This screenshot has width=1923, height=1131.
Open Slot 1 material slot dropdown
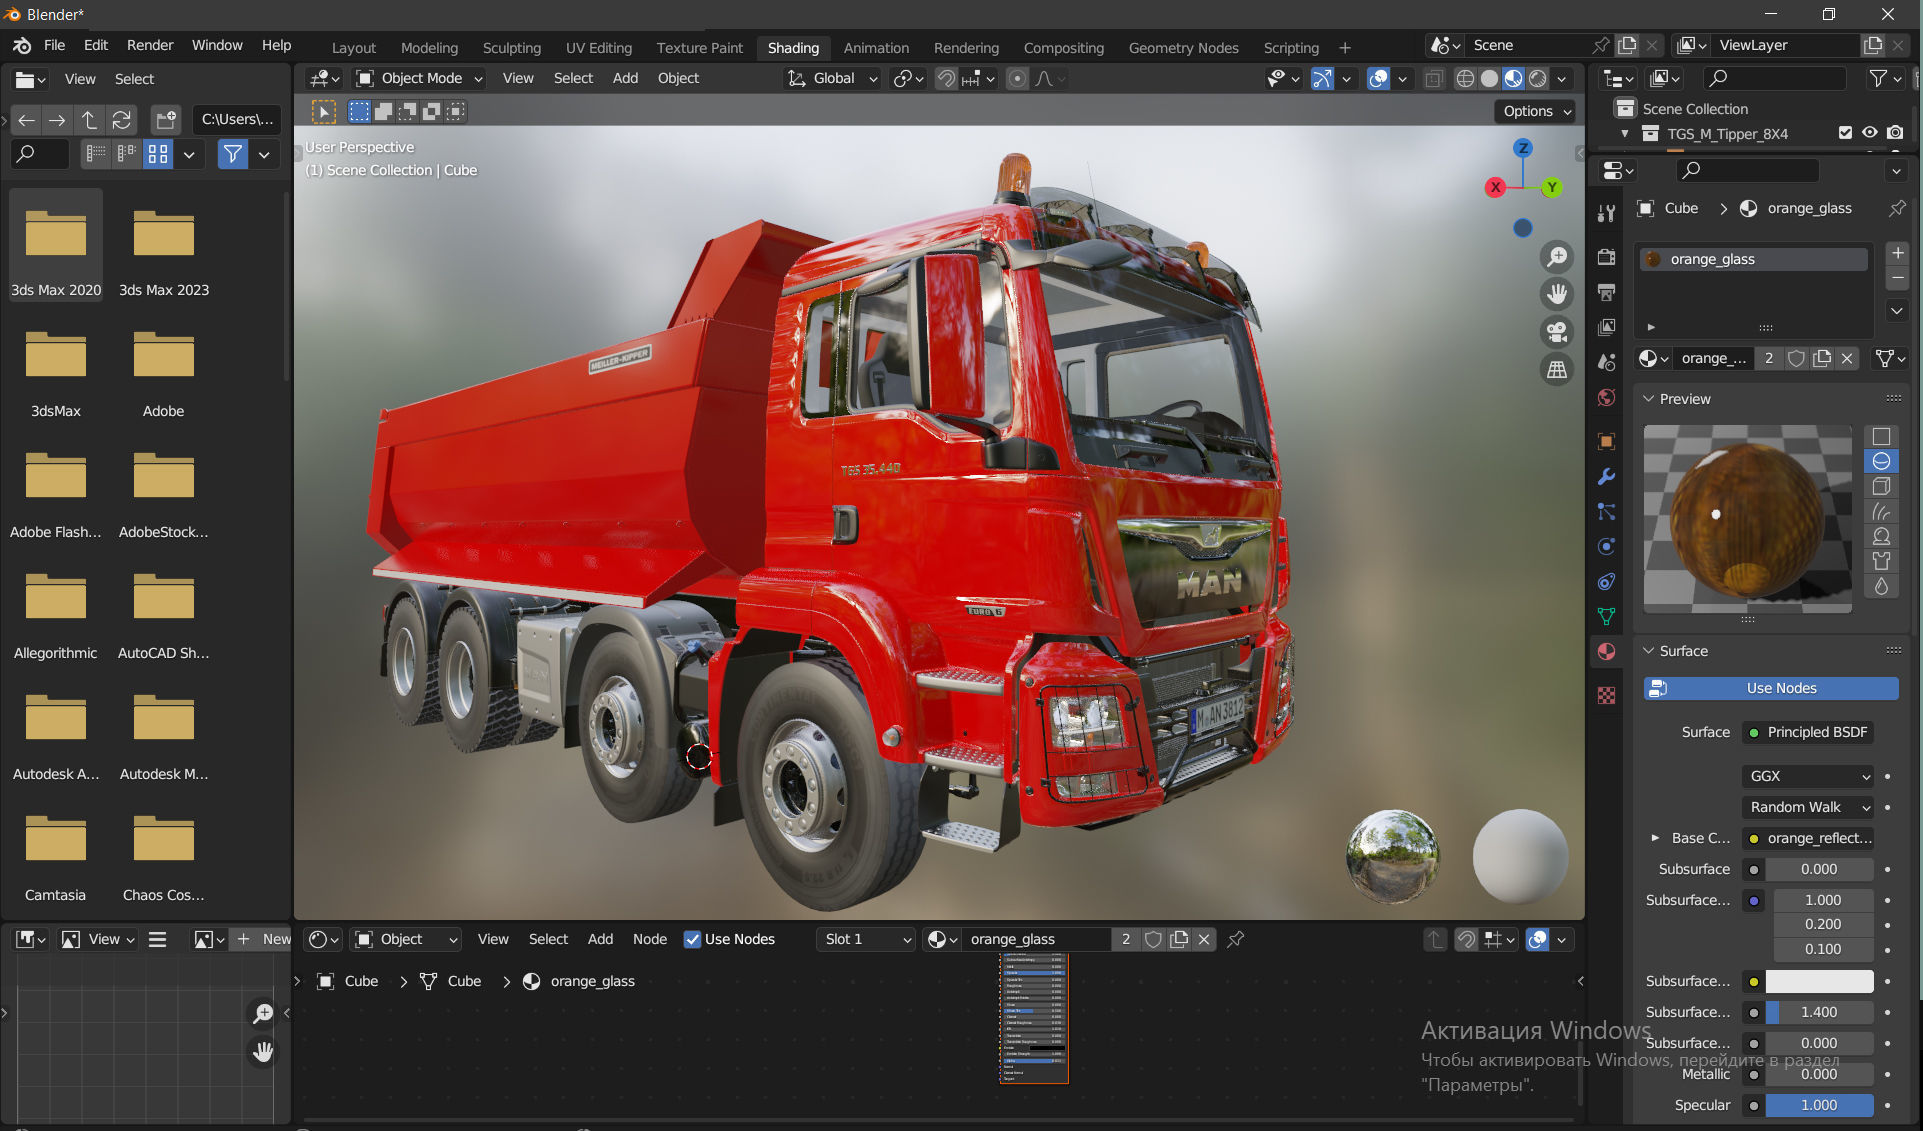pyautogui.click(x=866, y=939)
